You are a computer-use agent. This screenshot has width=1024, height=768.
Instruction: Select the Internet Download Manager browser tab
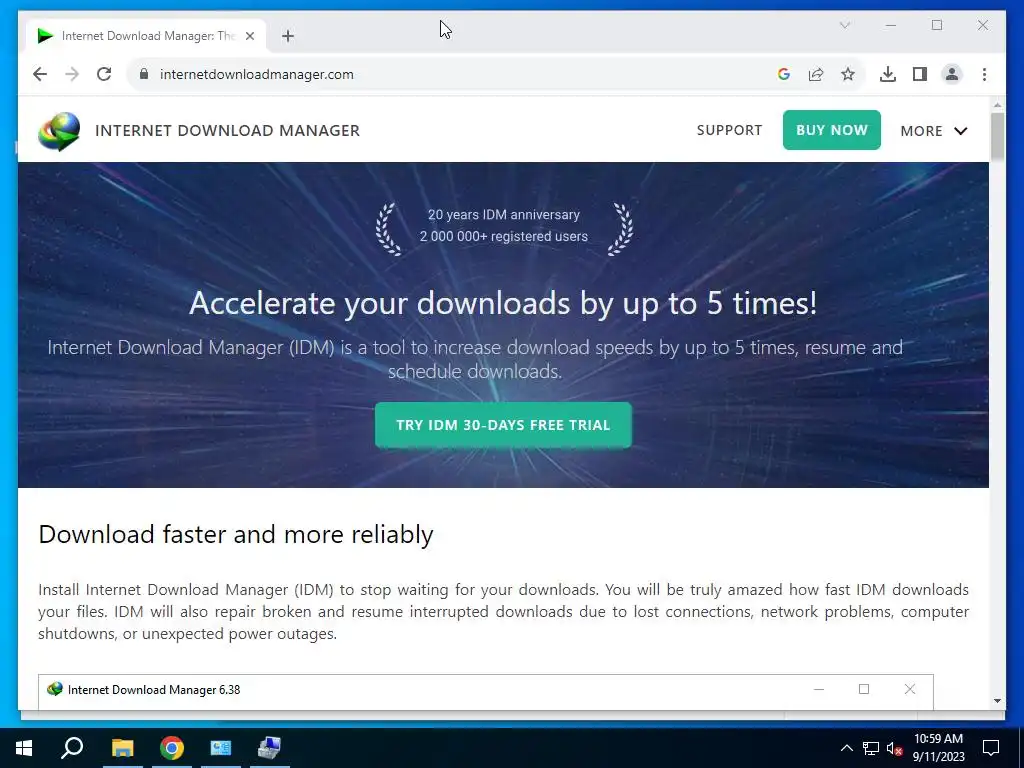(x=145, y=36)
